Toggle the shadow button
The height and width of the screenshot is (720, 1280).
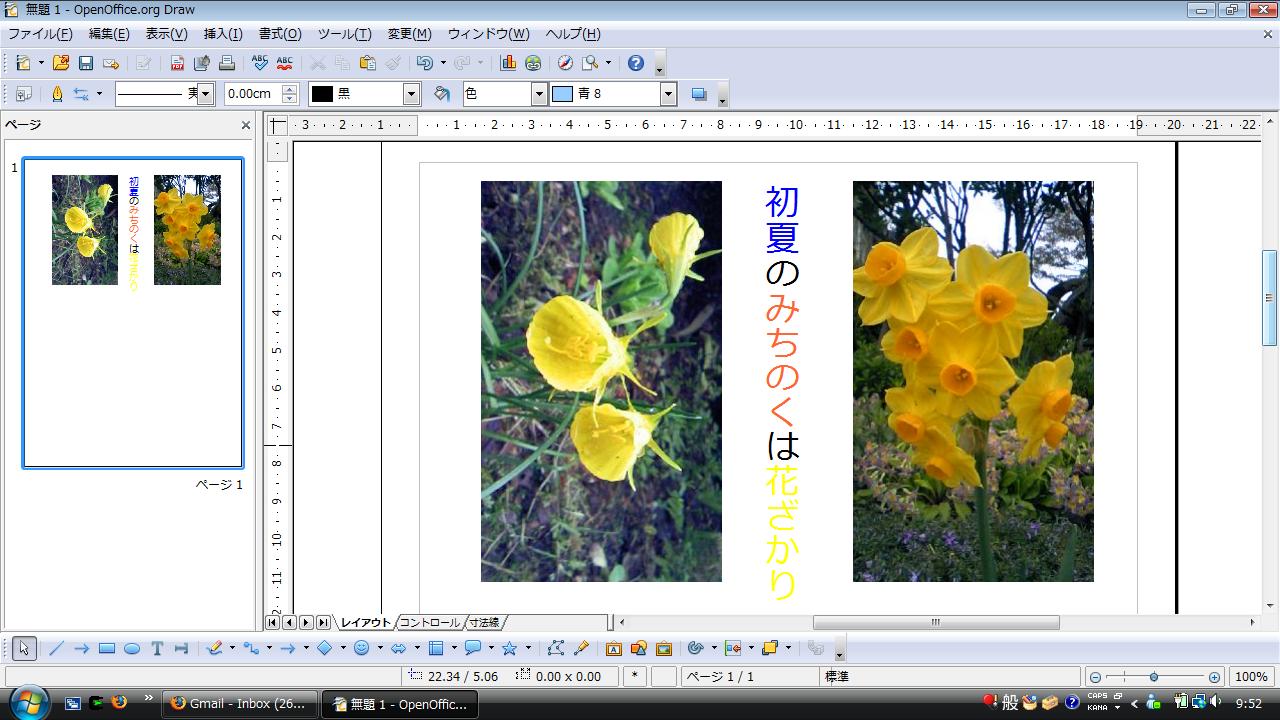[699, 94]
